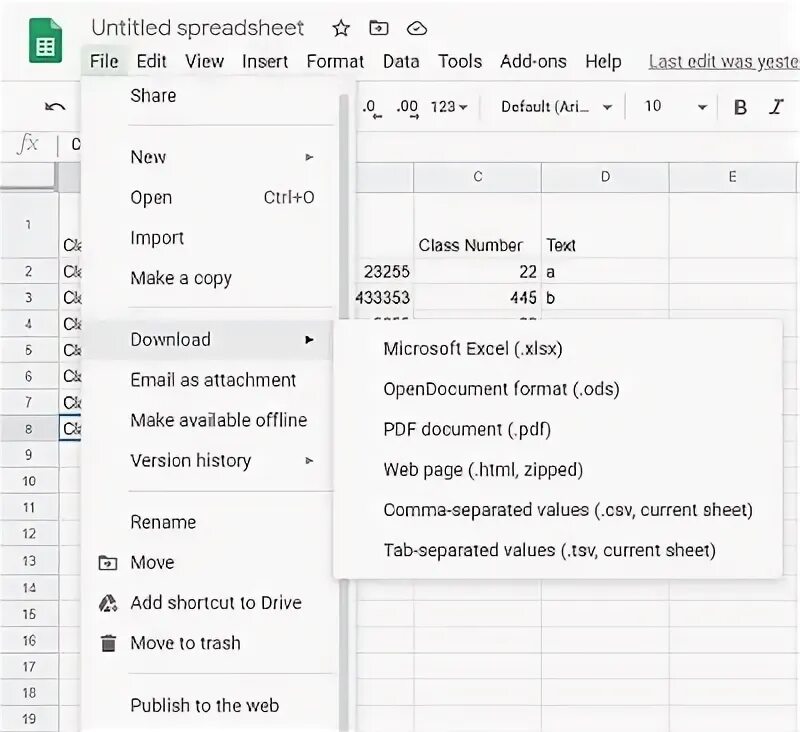Open the View menu
Screen dimensions: 800x732
coord(205,61)
